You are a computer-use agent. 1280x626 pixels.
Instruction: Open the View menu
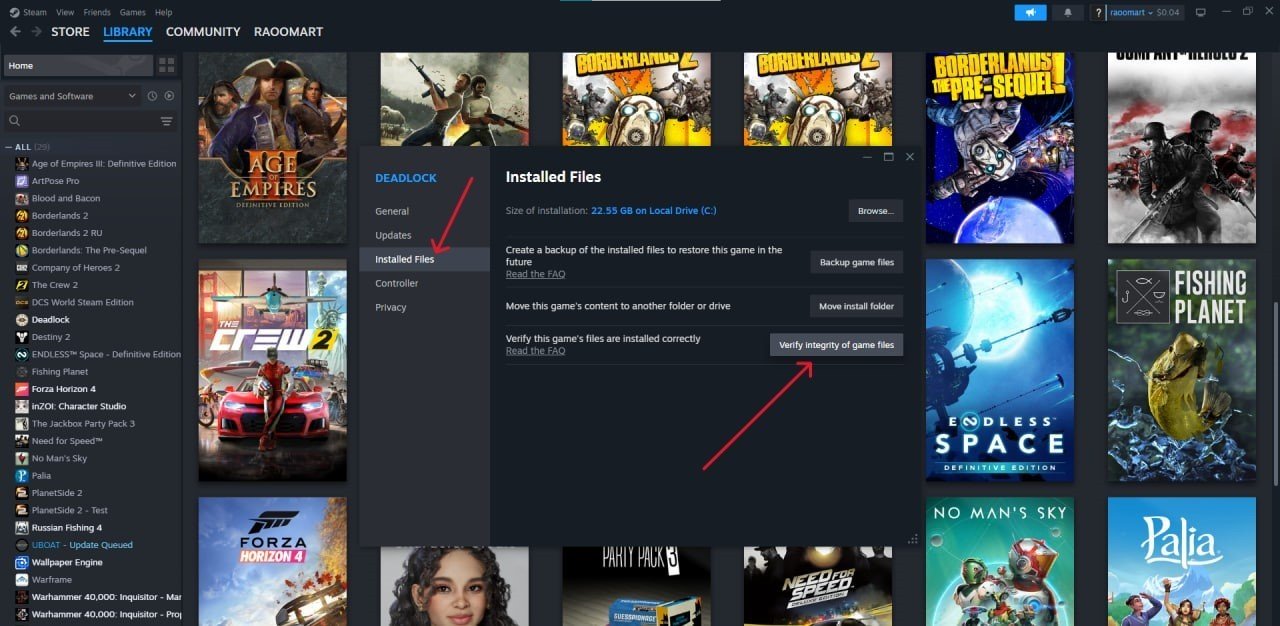[x=66, y=12]
